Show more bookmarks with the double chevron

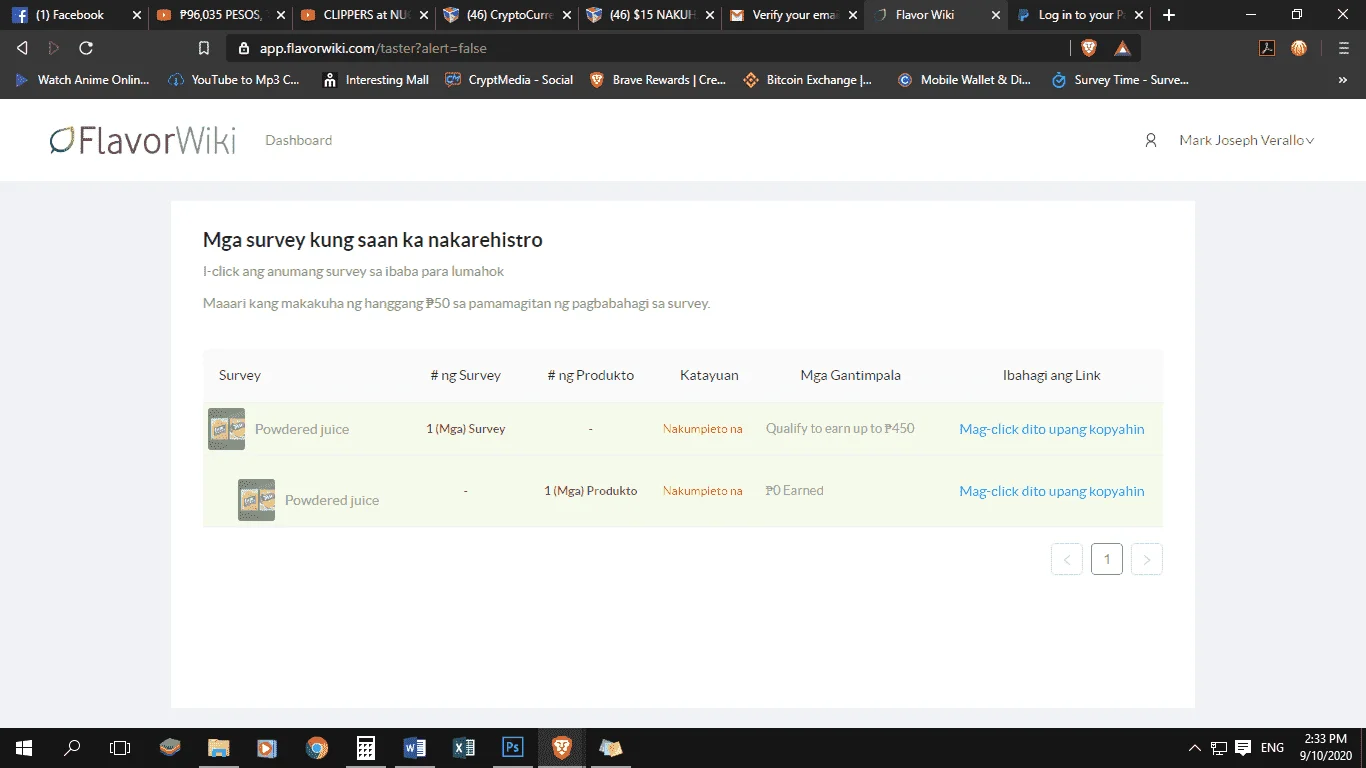[x=1343, y=80]
